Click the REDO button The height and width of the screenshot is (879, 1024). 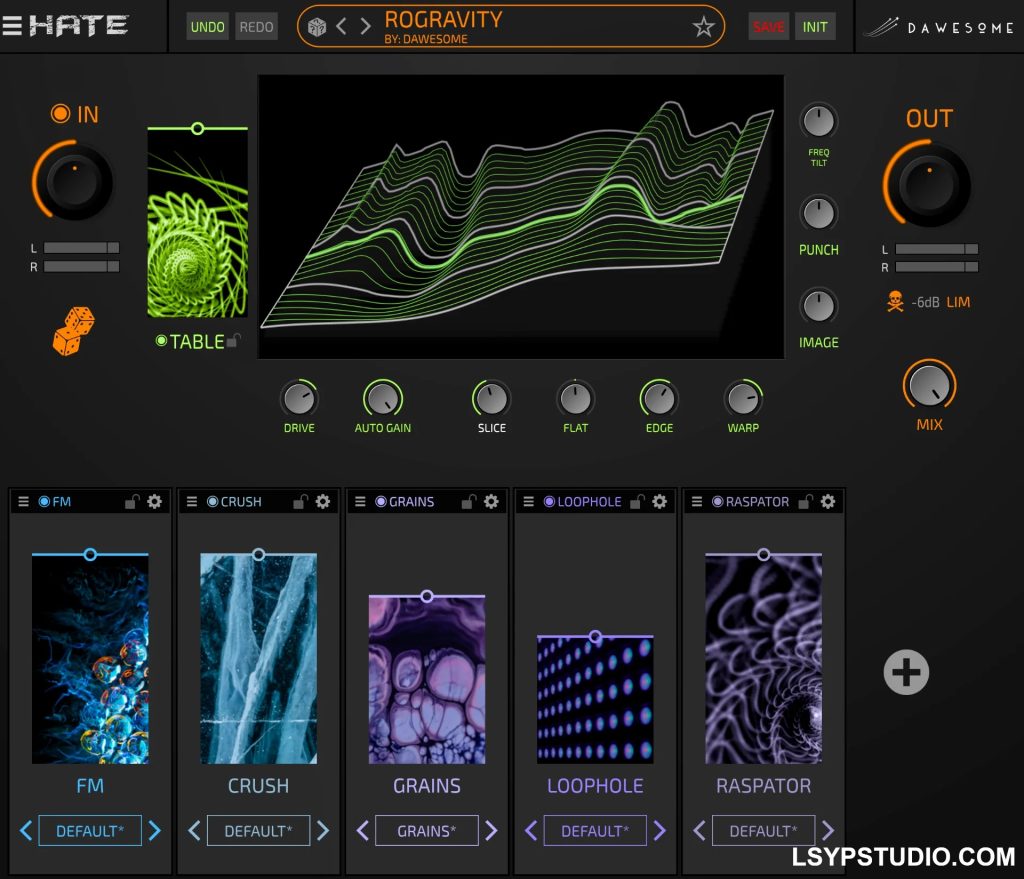pos(256,27)
